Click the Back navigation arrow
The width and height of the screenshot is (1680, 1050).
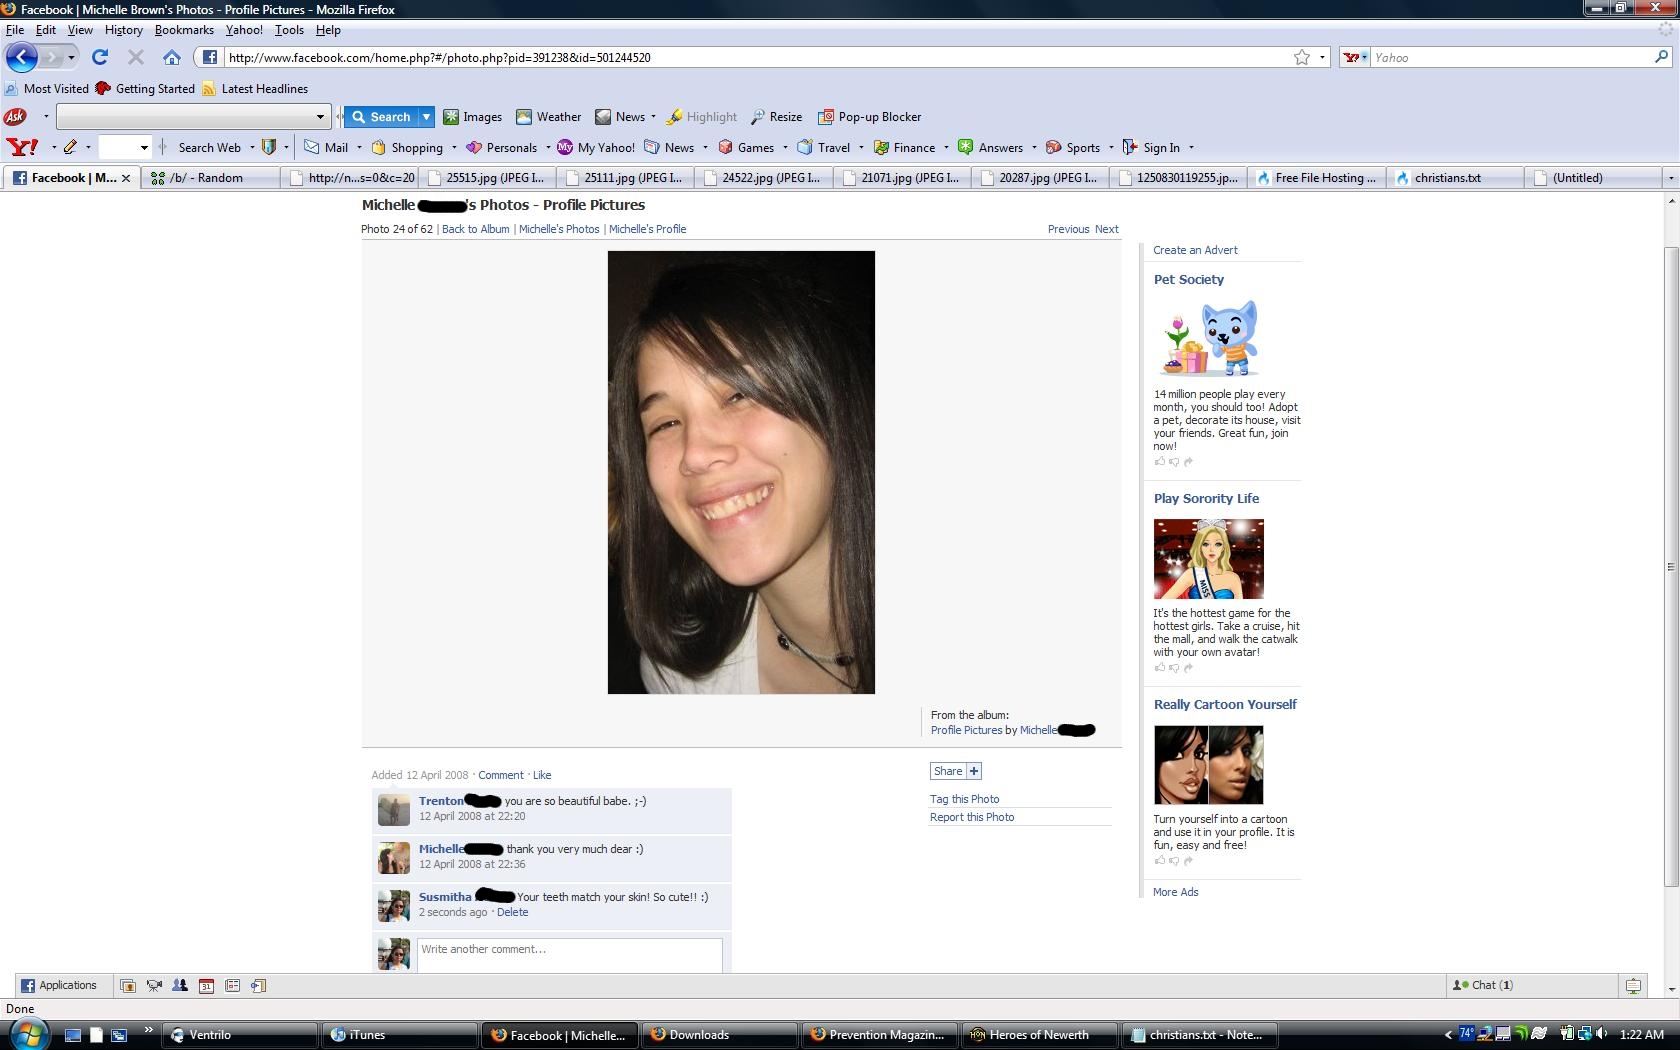[22, 57]
